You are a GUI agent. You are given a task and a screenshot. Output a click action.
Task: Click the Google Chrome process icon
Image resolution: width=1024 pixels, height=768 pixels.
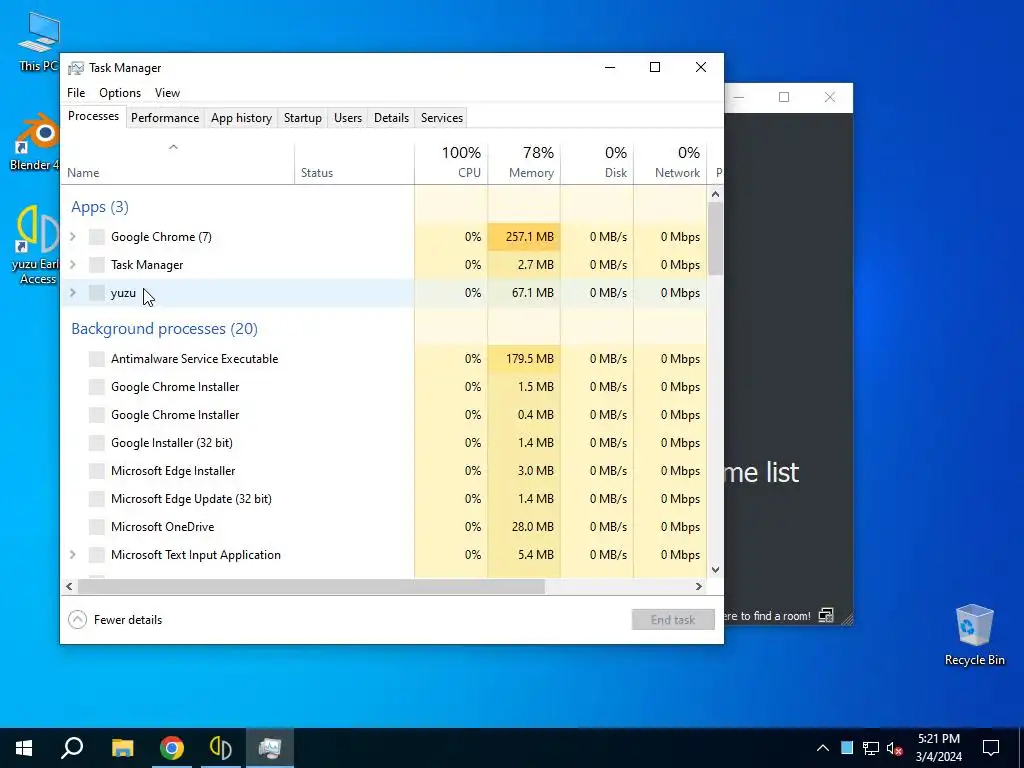[x=97, y=237]
